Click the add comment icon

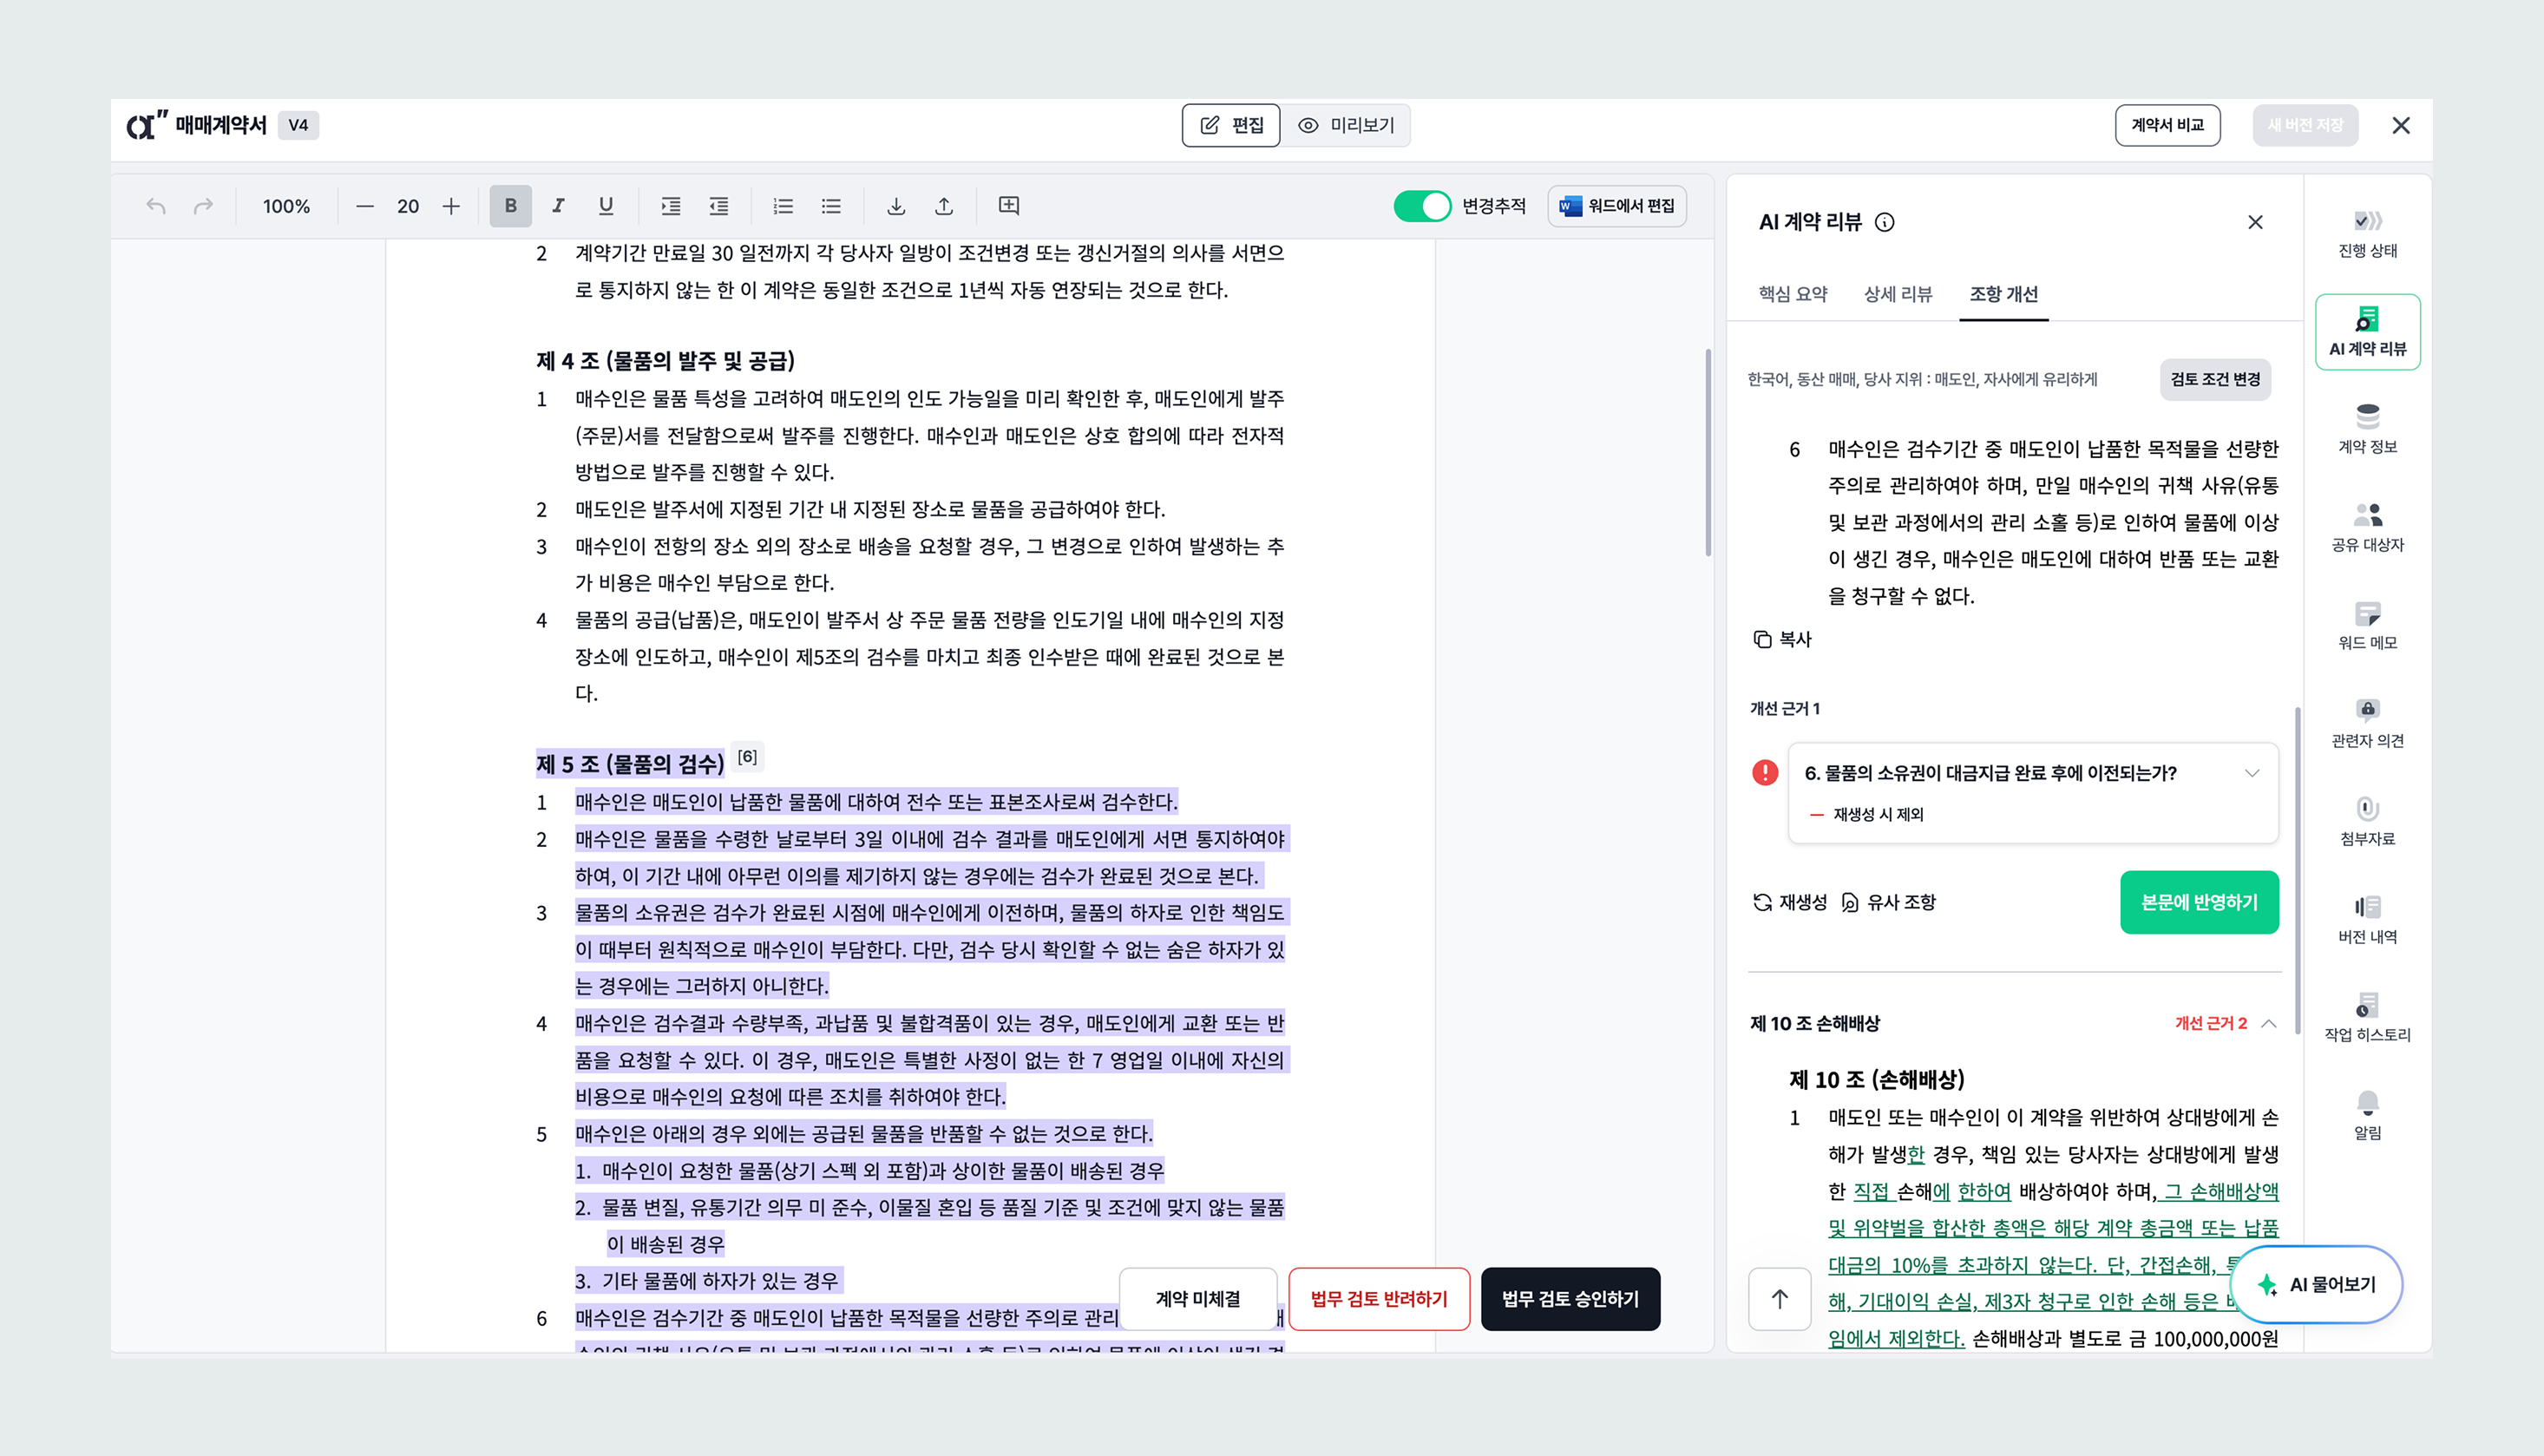[x=1009, y=206]
